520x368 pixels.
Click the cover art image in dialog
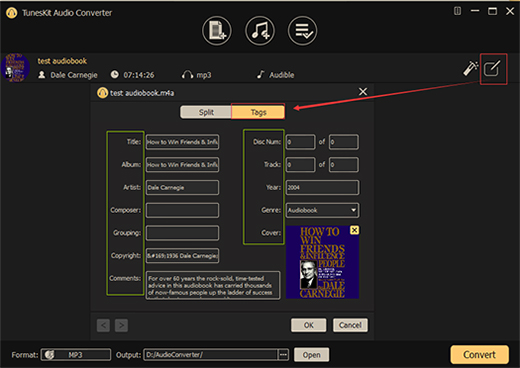322,262
